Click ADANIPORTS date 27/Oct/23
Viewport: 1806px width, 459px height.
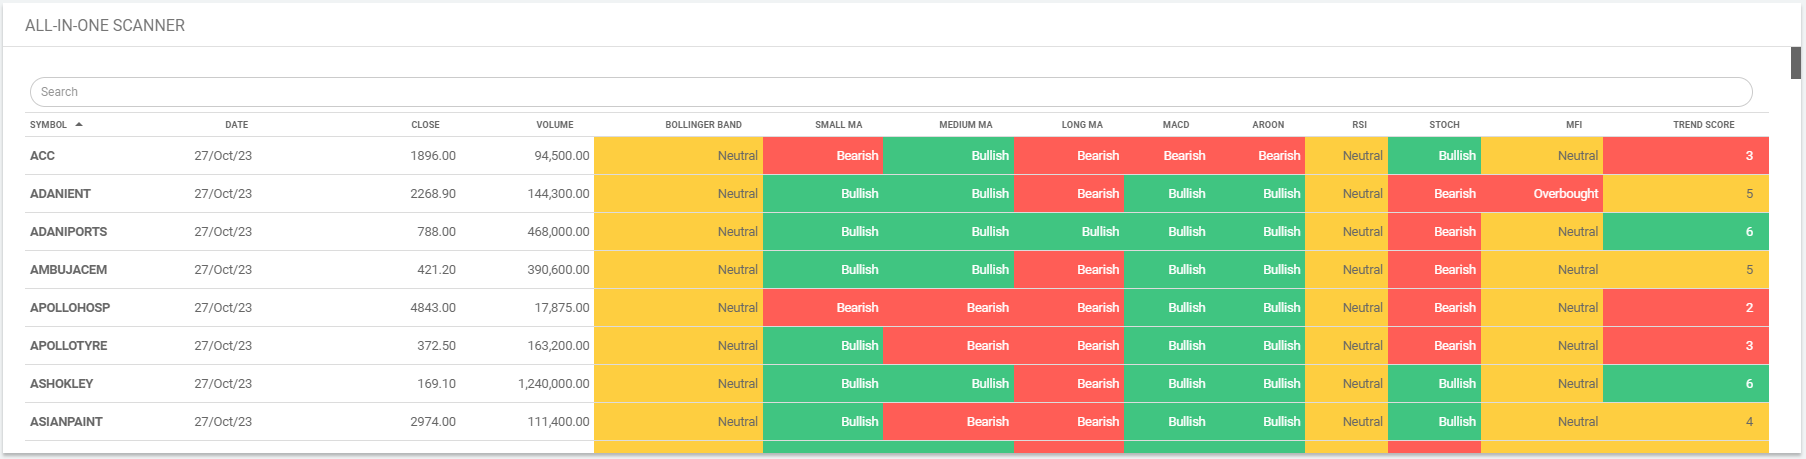(223, 232)
